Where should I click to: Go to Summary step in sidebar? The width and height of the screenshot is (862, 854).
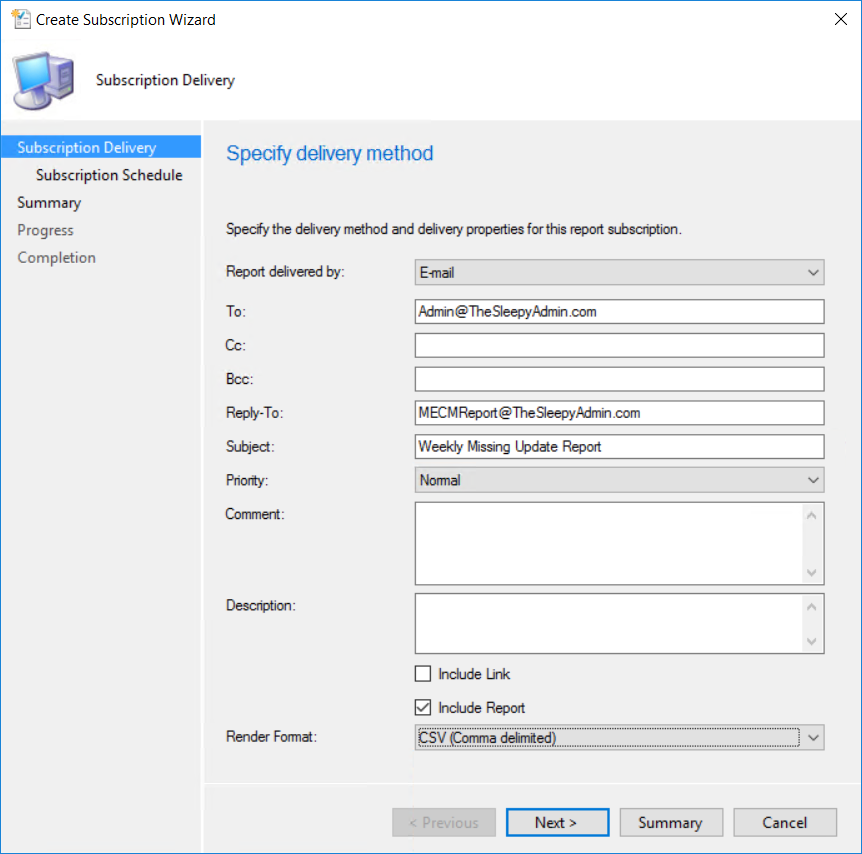point(49,203)
